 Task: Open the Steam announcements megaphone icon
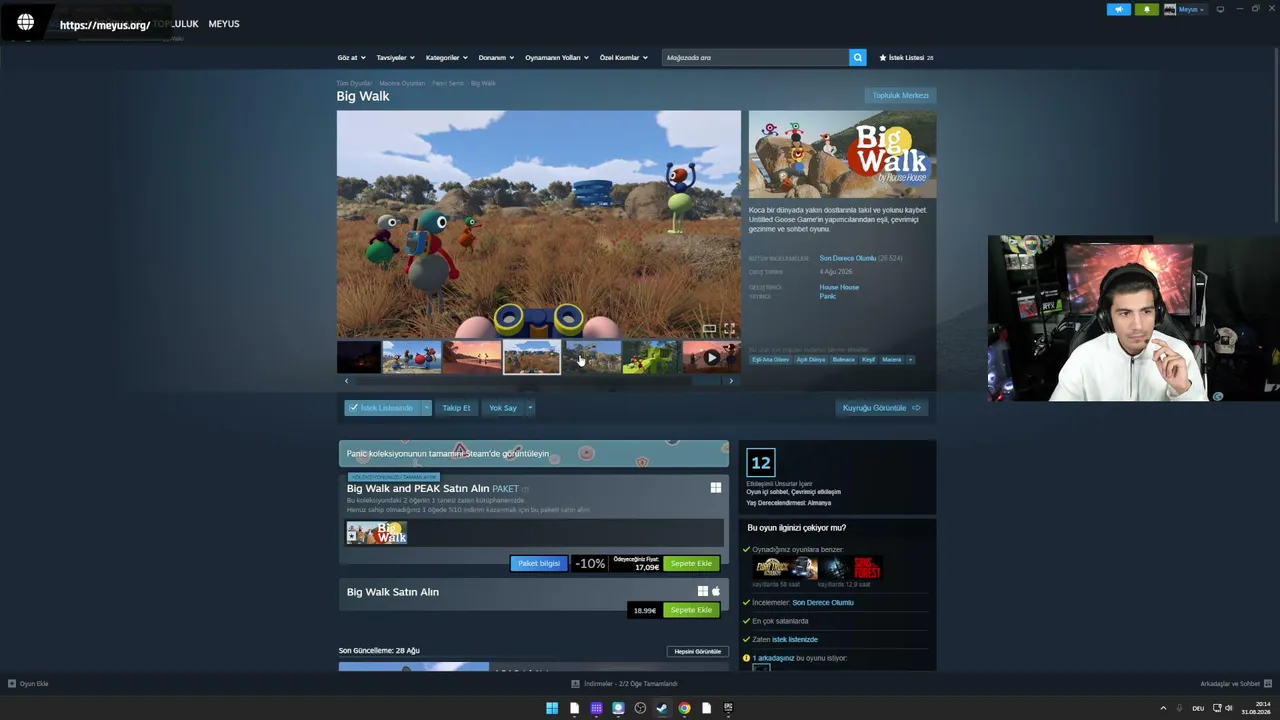[x=1118, y=9]
